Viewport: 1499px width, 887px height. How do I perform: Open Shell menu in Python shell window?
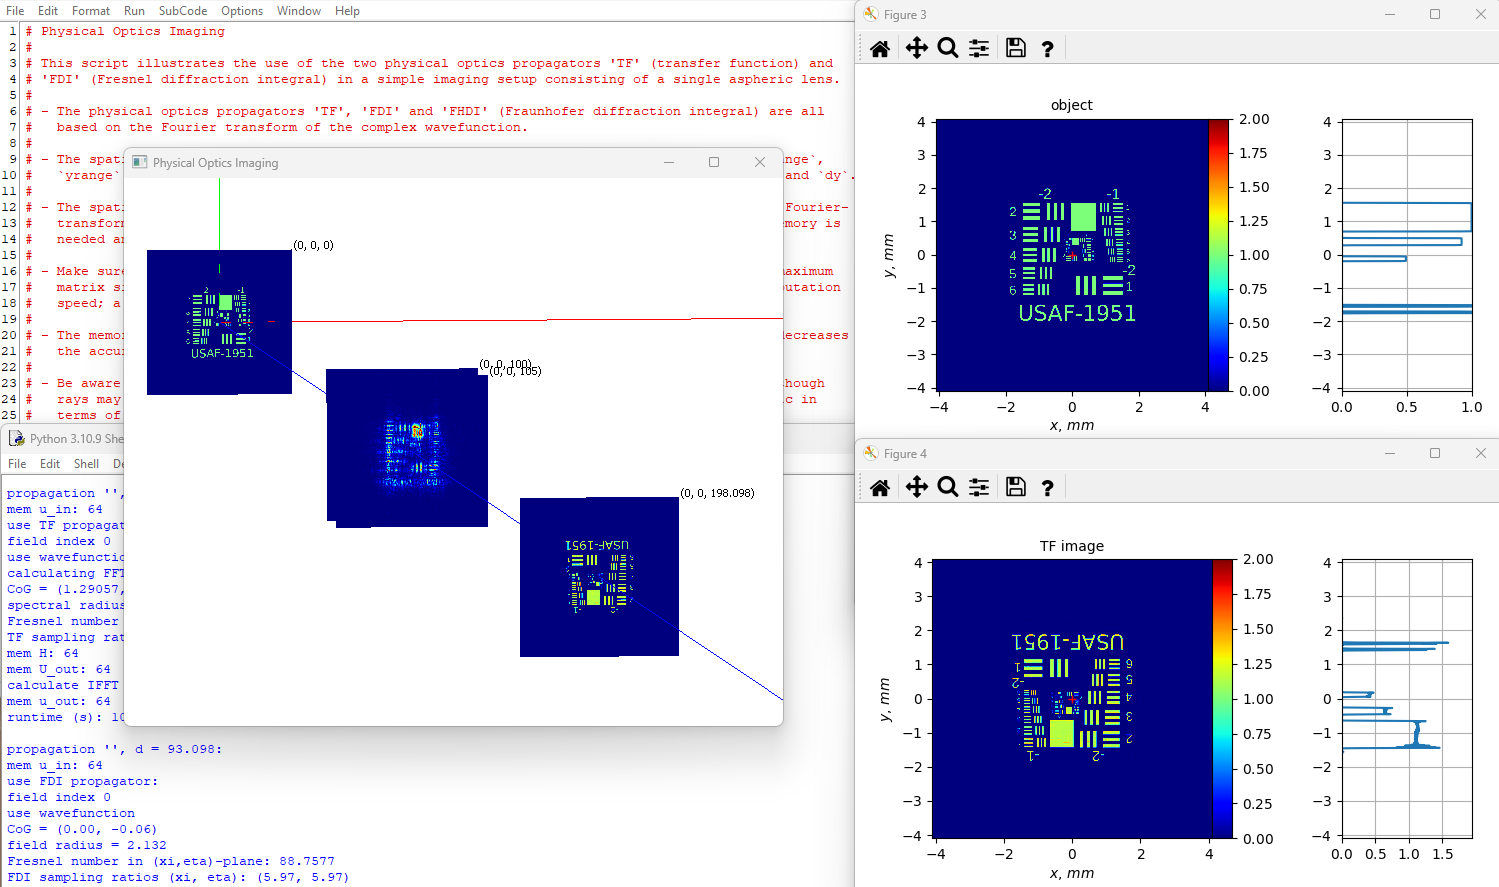(86, 464)
